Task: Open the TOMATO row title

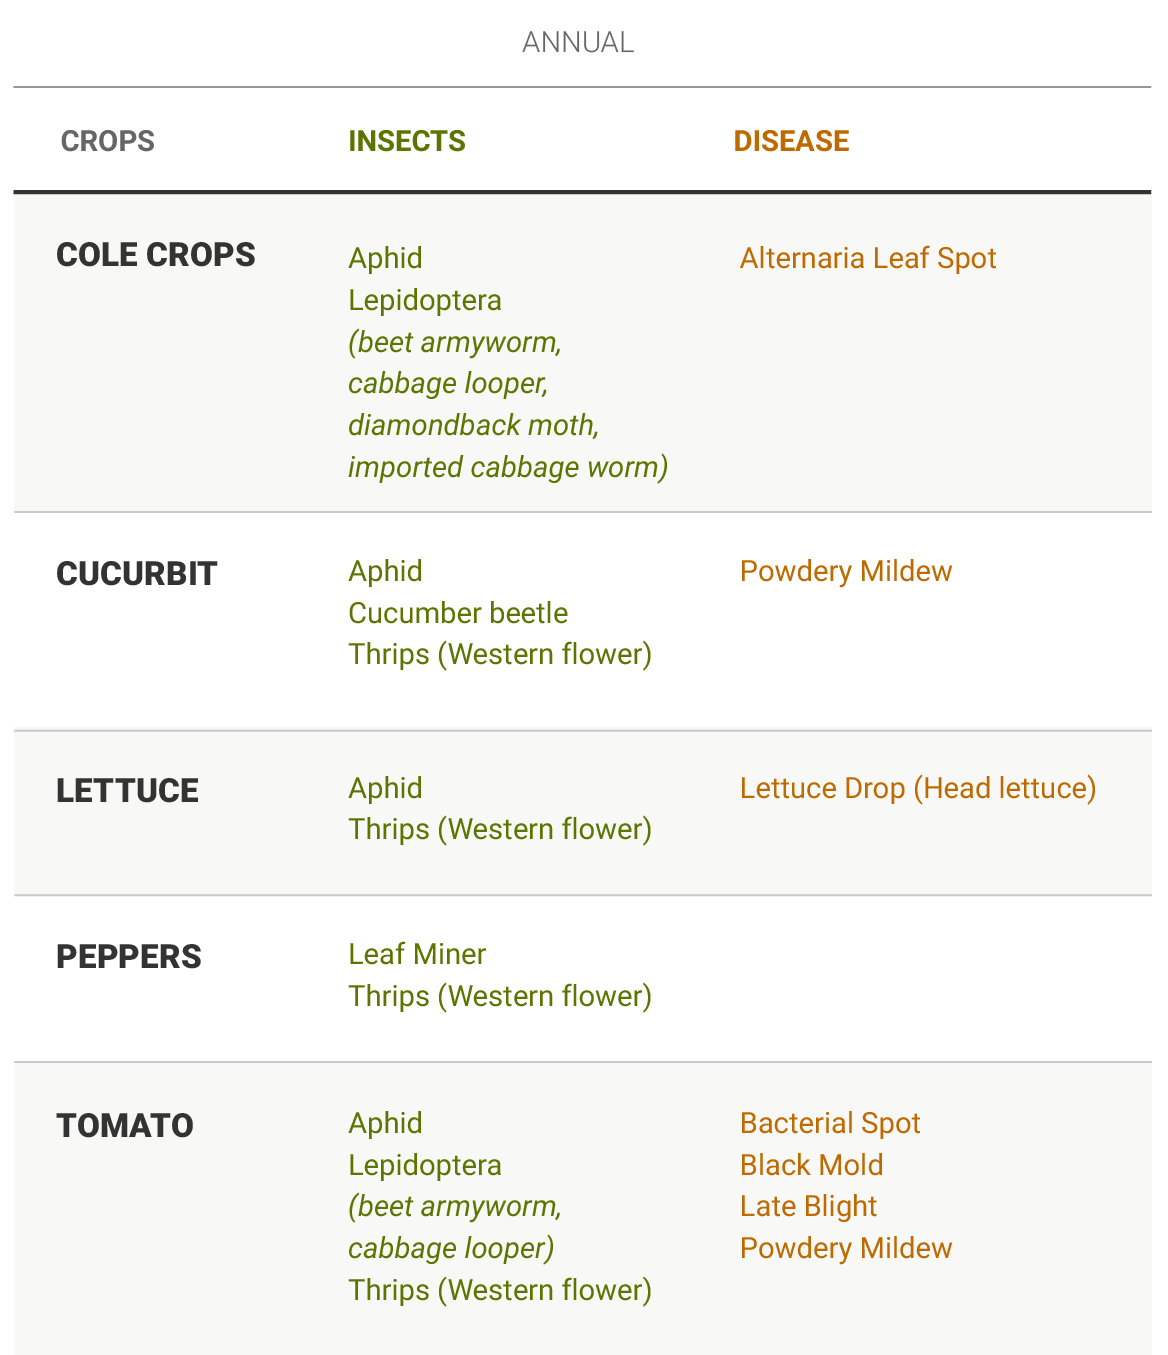Action: 125,1126
